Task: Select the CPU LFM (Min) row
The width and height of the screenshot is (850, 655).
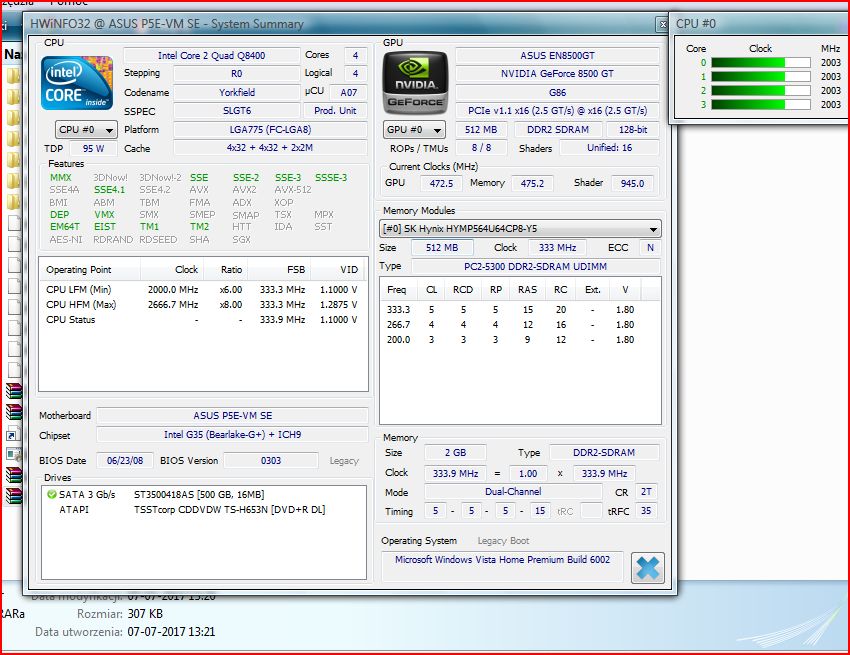Action: pos(202,290)
